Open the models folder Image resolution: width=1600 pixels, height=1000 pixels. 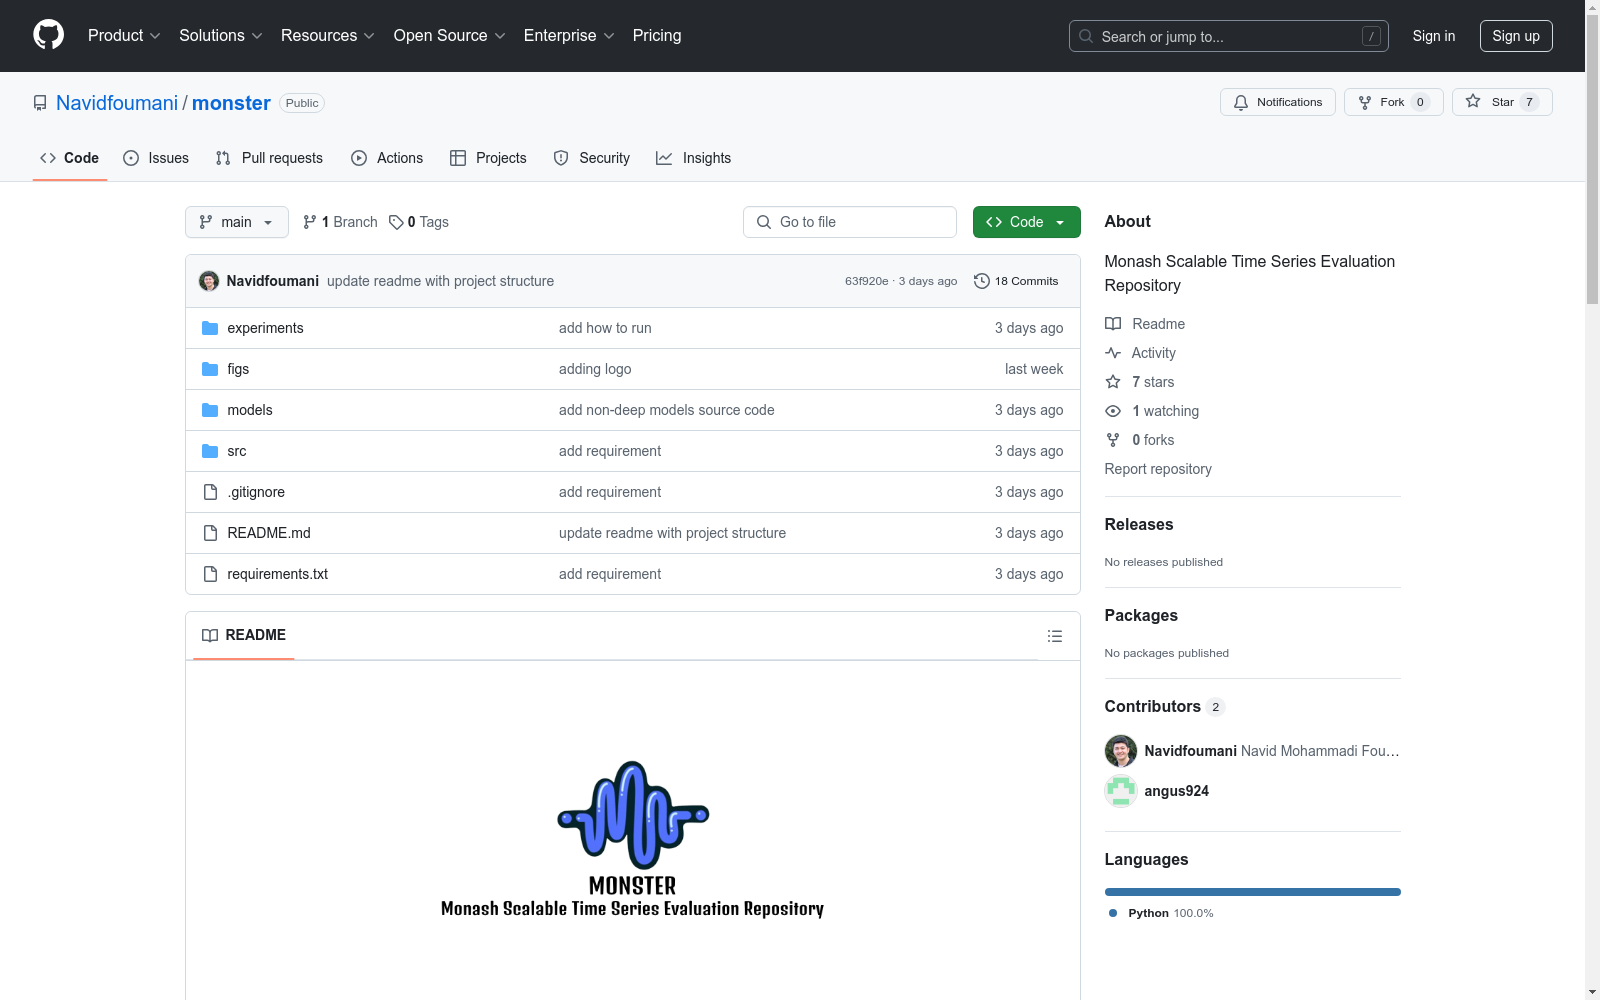pos(250,410)
